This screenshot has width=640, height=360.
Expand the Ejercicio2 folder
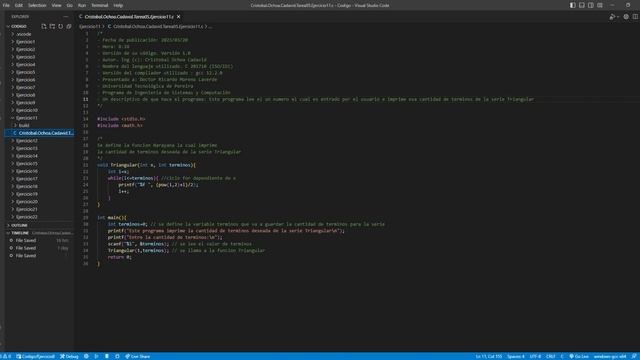(x=40, y=49)
